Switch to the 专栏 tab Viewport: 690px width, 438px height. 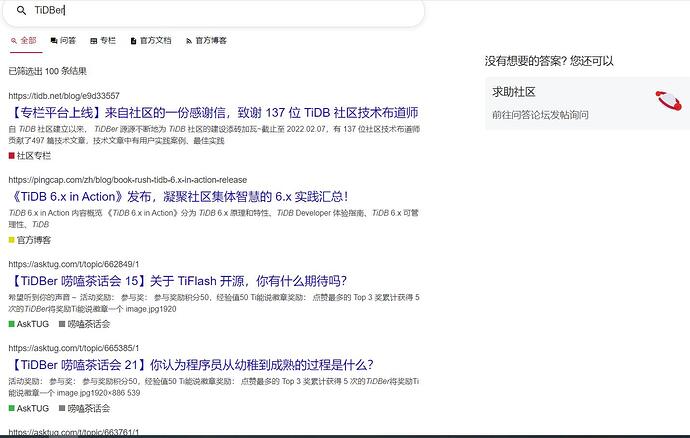click(x=103, y=40)
